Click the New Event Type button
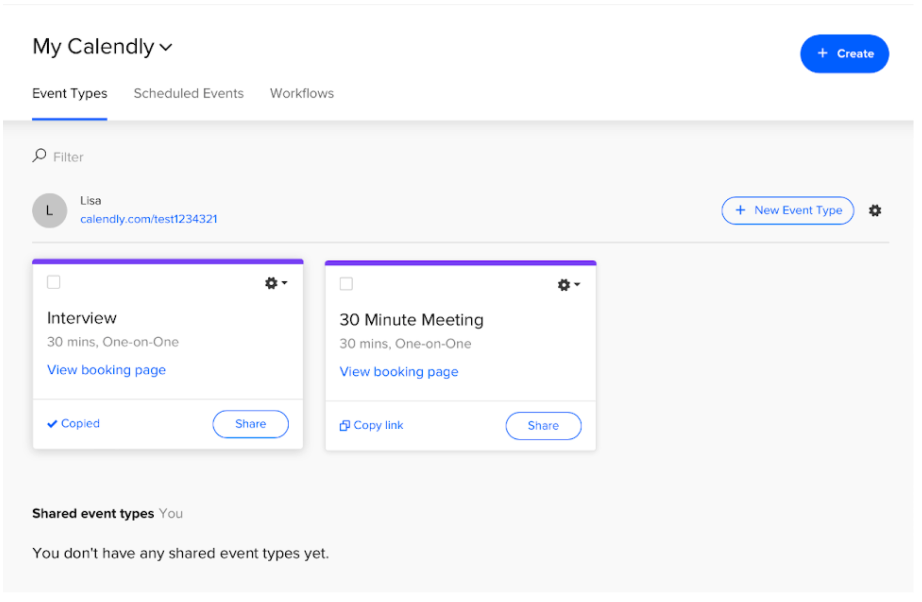 pos(788,210)
